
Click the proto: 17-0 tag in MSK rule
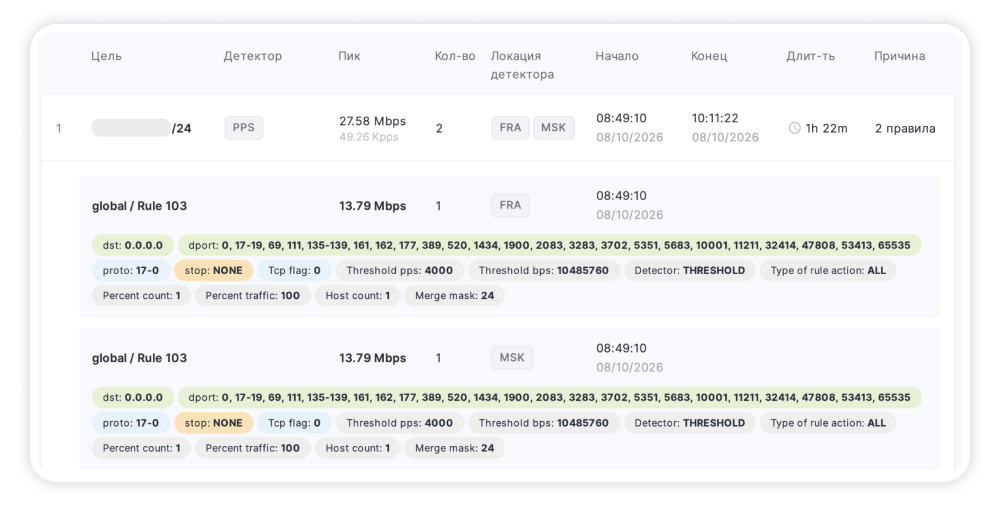click(131, 423)
